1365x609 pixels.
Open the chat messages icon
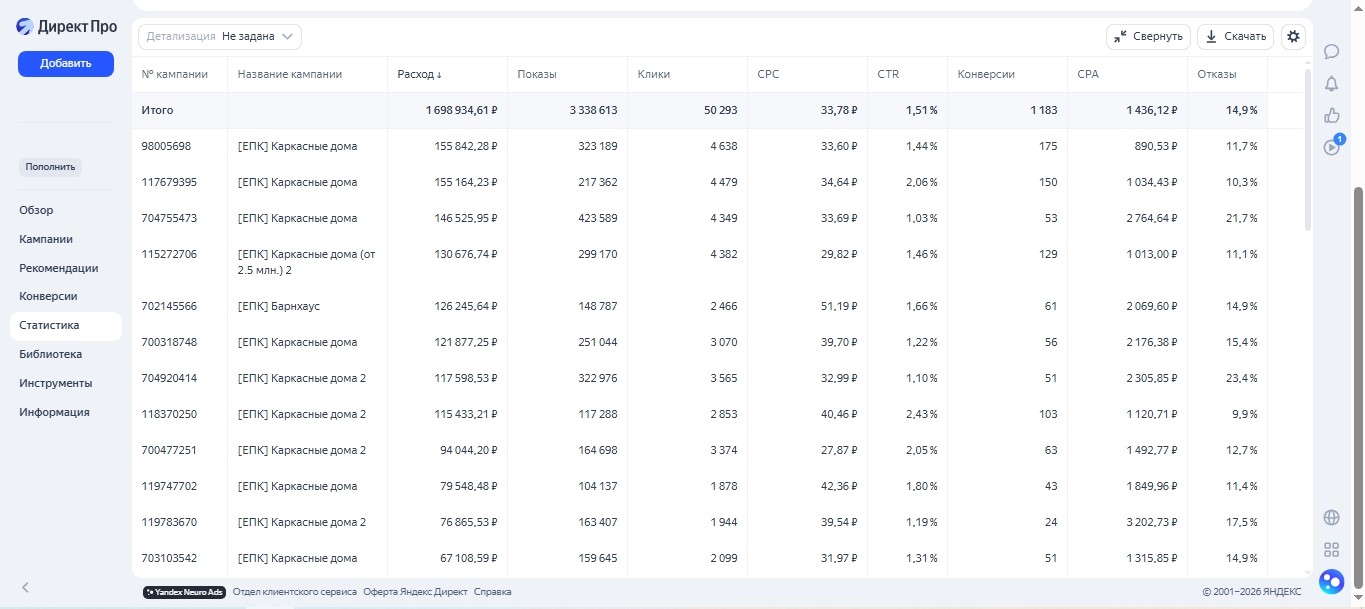[x=1331, y=52]
